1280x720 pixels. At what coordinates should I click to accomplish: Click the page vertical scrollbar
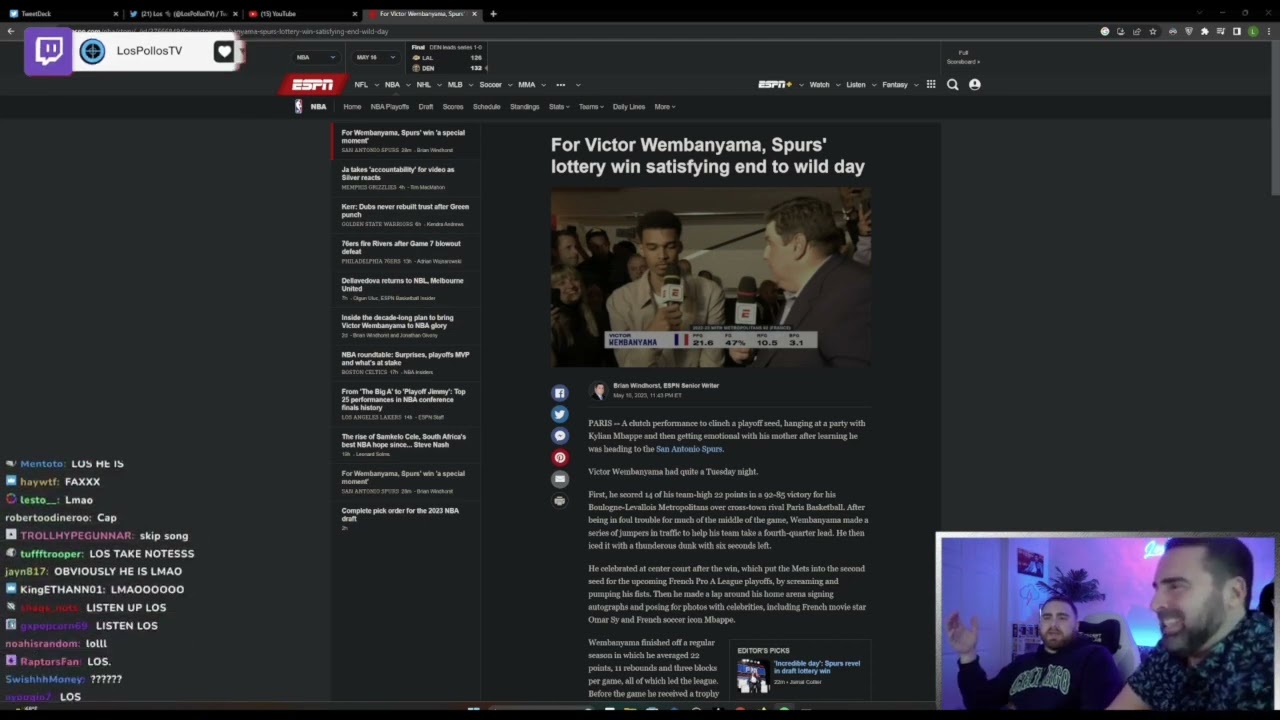(x=1275, y=120)
